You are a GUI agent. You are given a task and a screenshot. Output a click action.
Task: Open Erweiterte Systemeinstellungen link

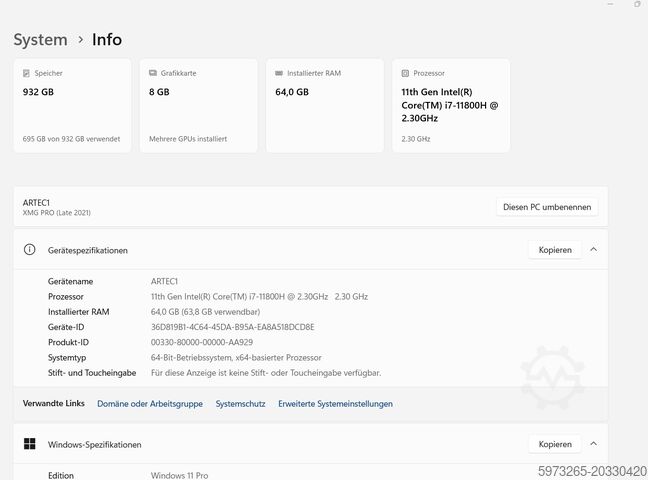[x=335, y=404]
